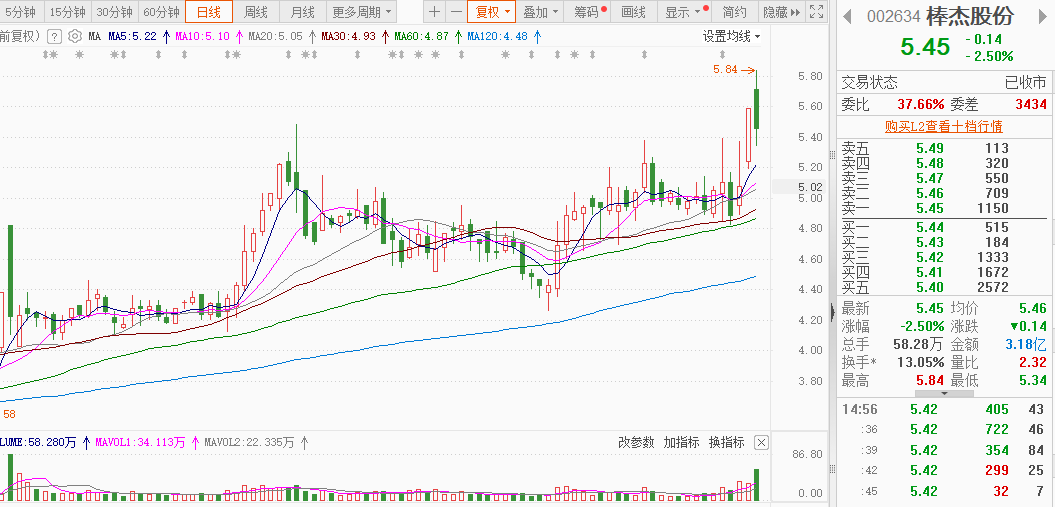Click 改参数 to edit indicator parameters
The width and height of the screenshot is (1055, 507).
[x=636, y=442]
